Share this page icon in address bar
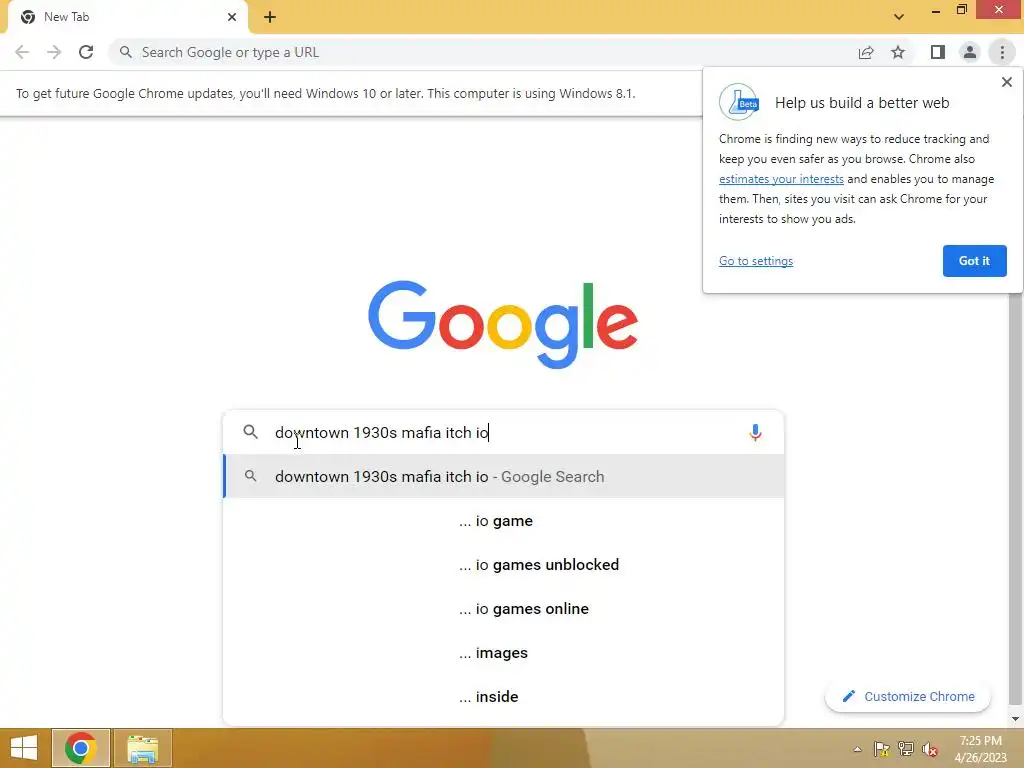Screen dimensions: 1024x768 866,52
